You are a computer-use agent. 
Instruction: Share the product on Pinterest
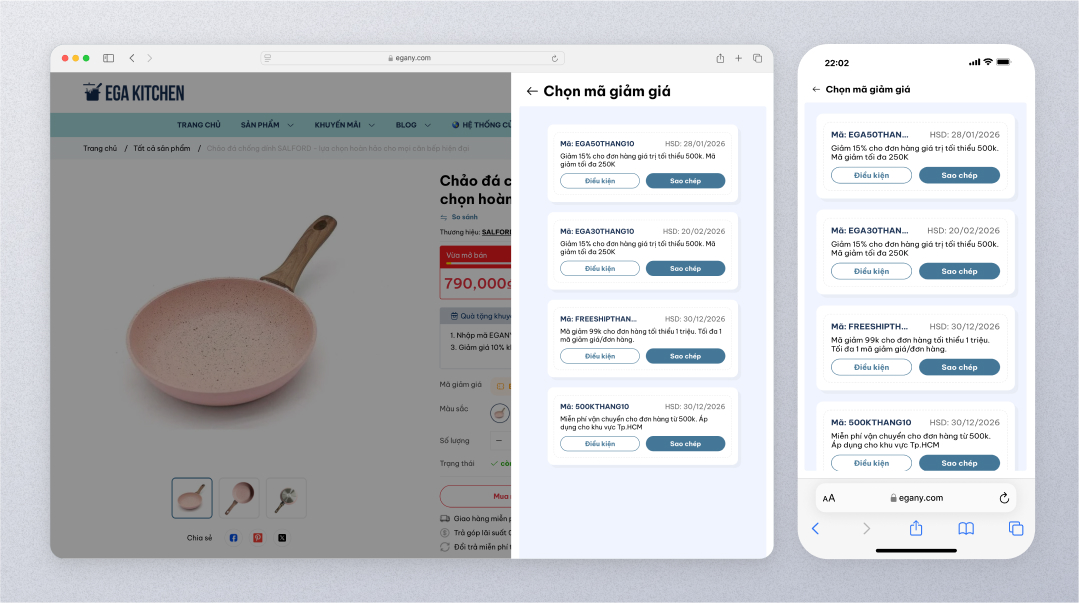point(257,538)
